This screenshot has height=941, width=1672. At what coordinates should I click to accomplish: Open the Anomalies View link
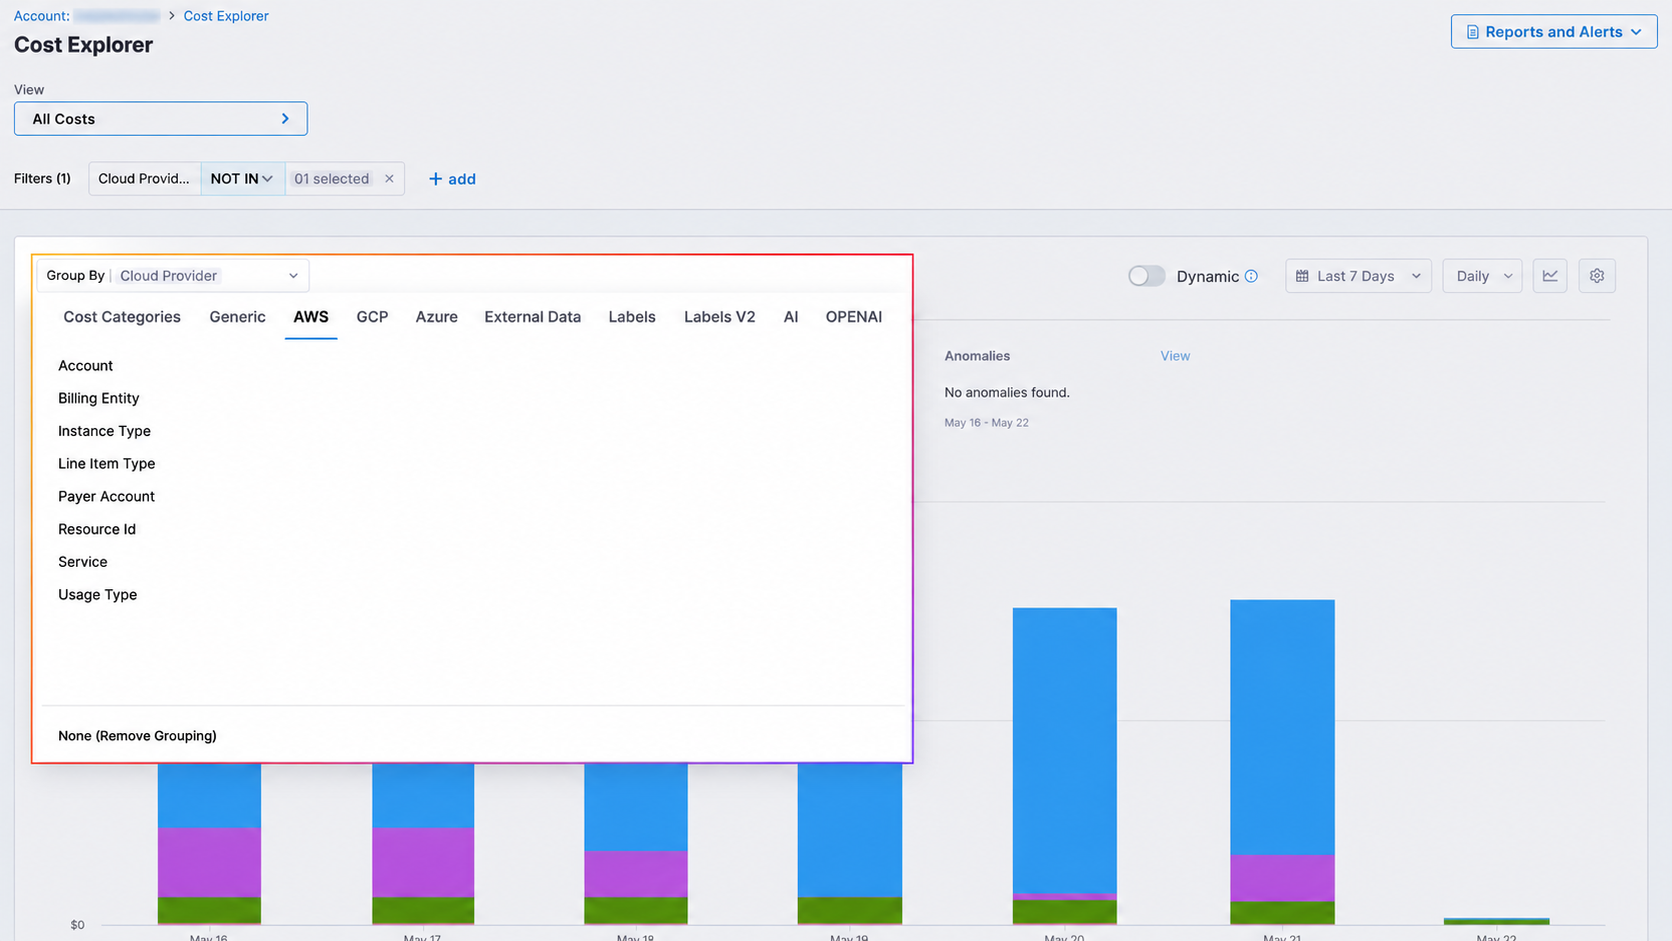click(1175, 356)
